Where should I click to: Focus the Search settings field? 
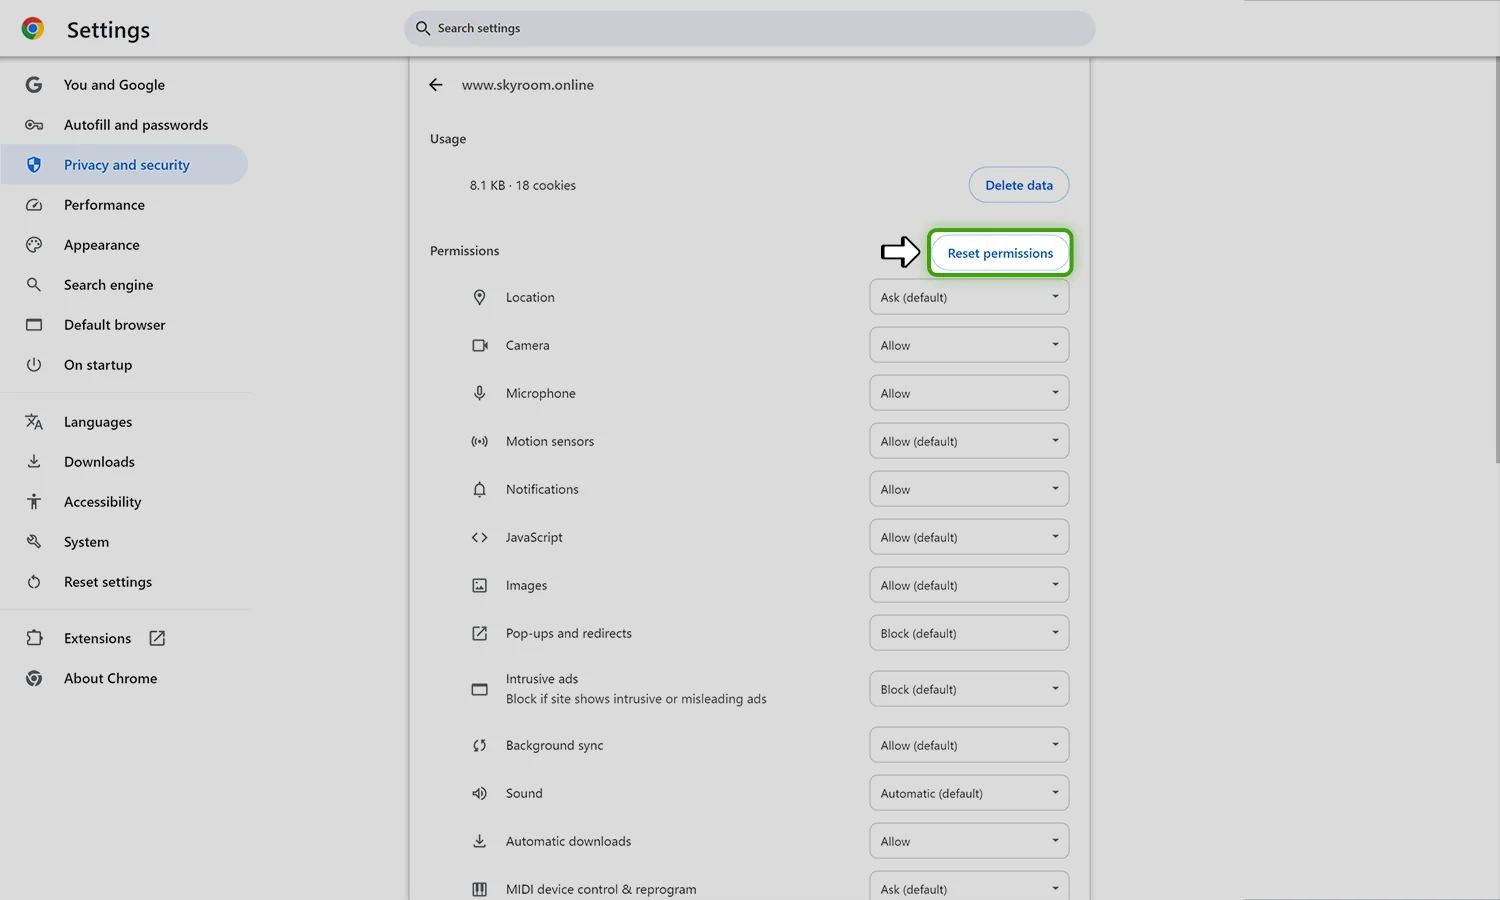(x=760, y=28)
